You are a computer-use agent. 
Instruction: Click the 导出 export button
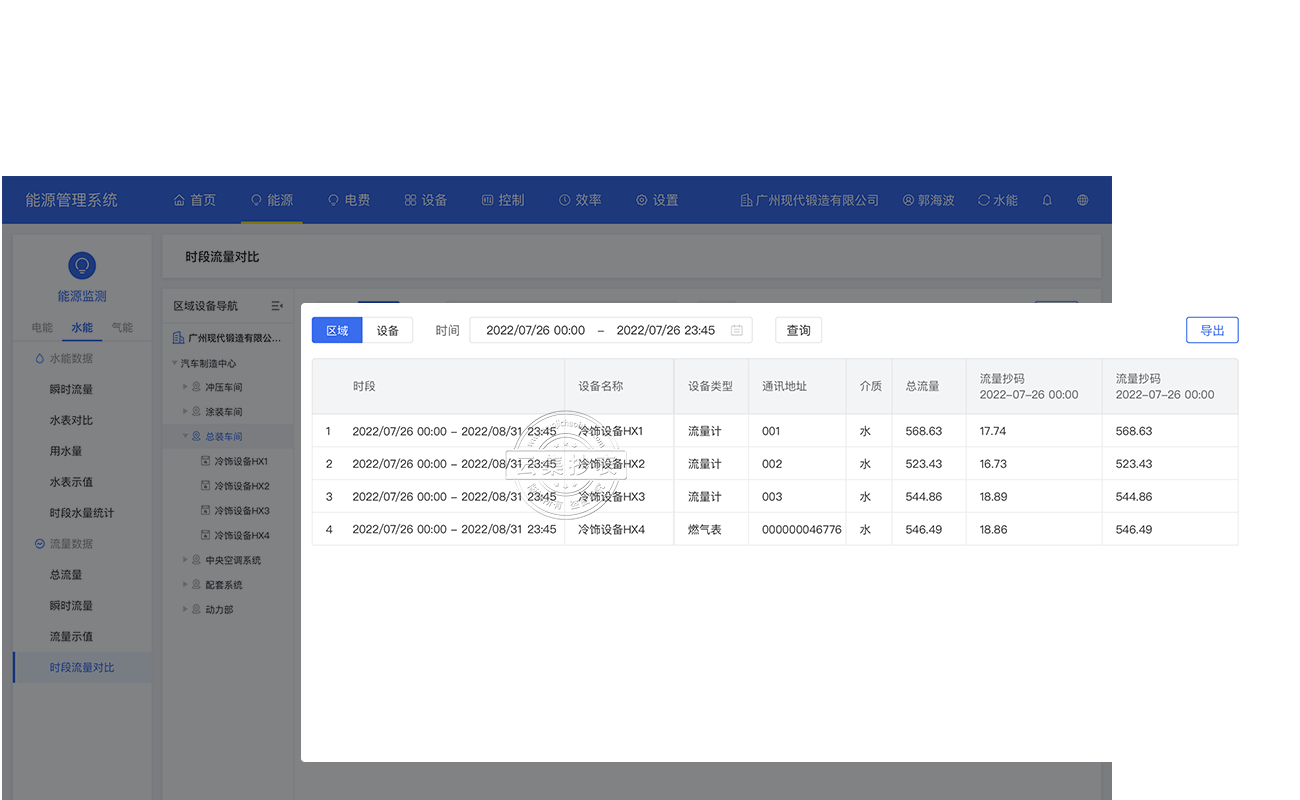[x=1211, y=330]
